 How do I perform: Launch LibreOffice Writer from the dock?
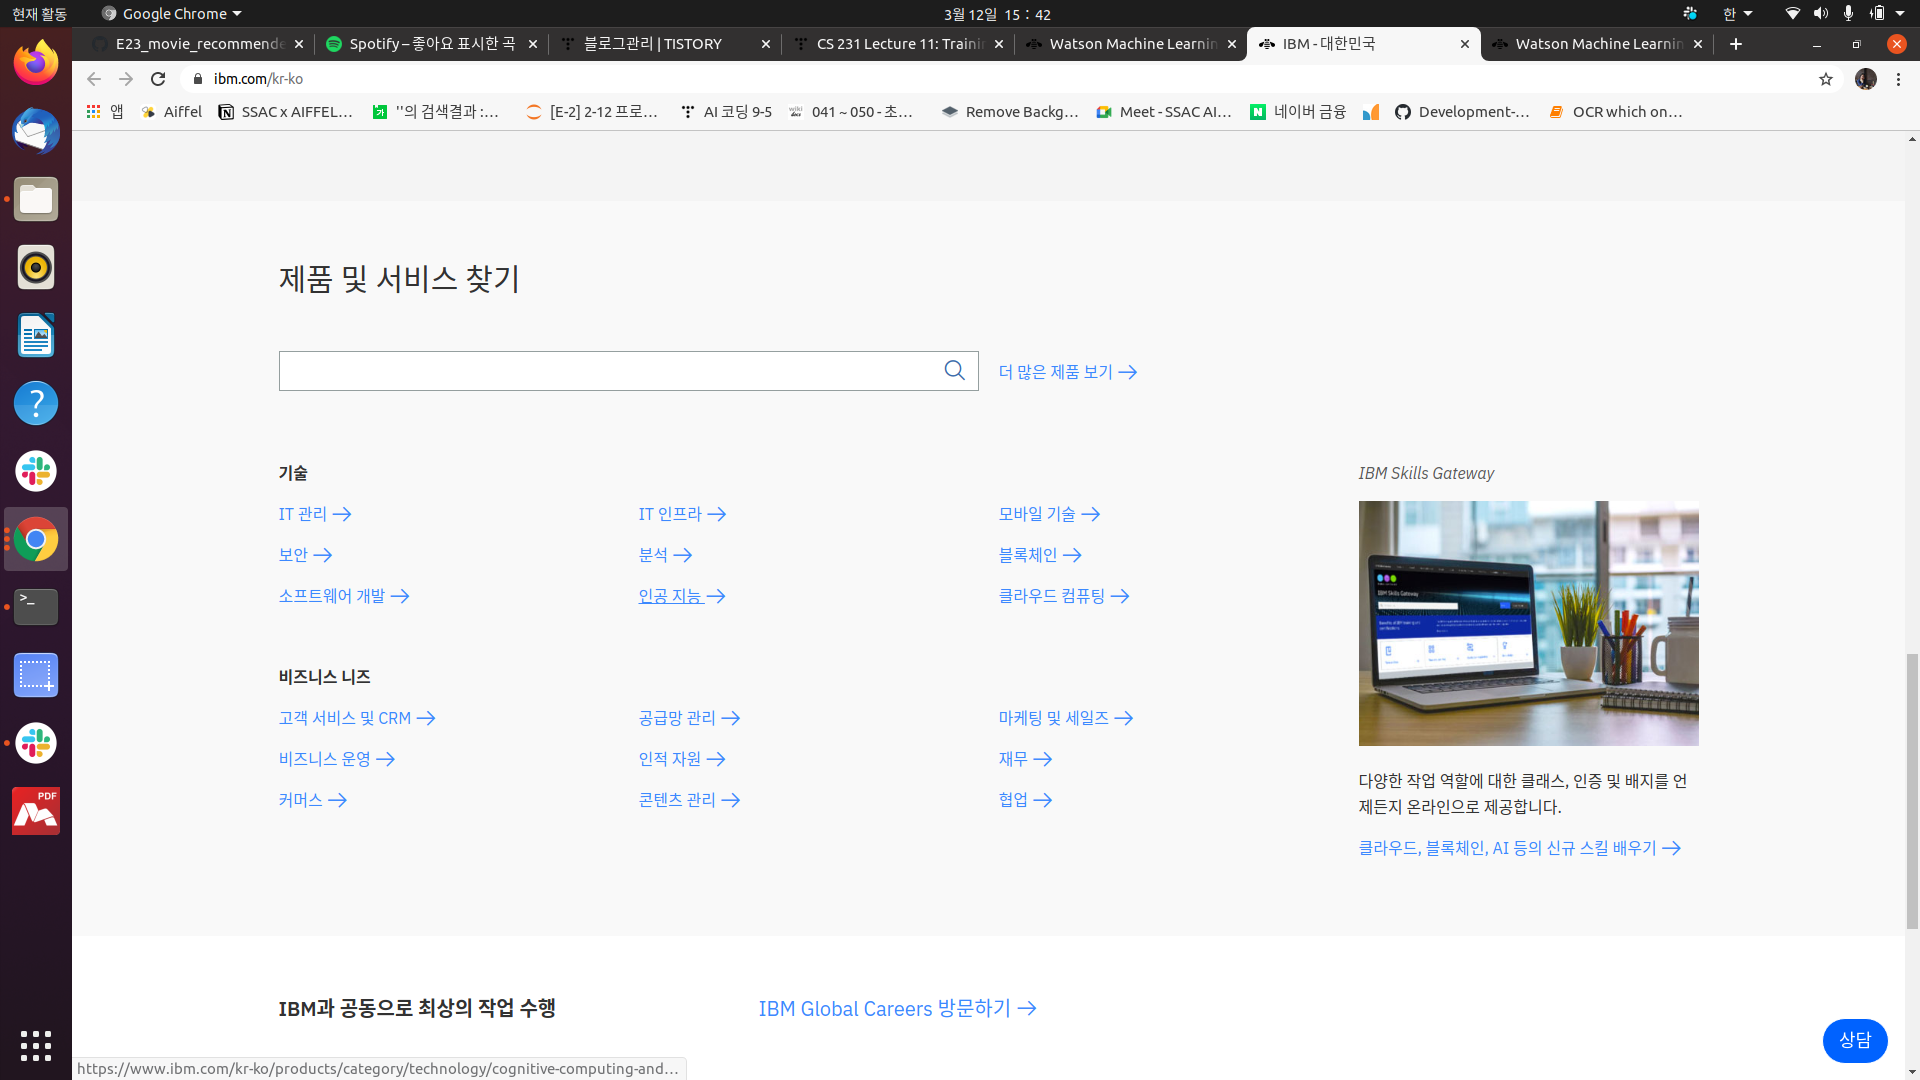tap(36, 335)
